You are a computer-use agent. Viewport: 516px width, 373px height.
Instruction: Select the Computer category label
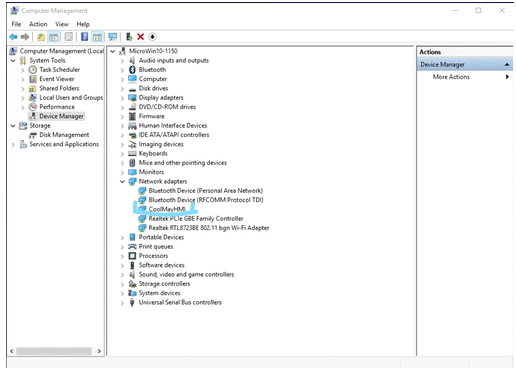click(x=153, y=79)
